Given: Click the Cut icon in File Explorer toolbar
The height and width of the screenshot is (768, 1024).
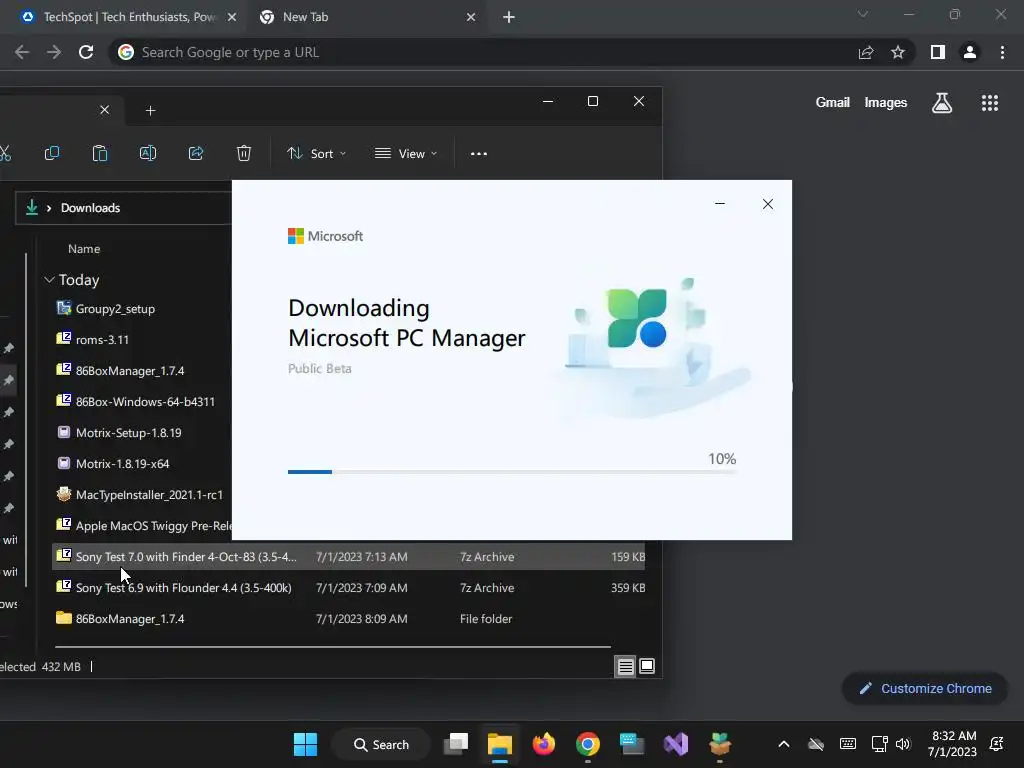Looking at the screenshot, I should [x=5, y=153].
